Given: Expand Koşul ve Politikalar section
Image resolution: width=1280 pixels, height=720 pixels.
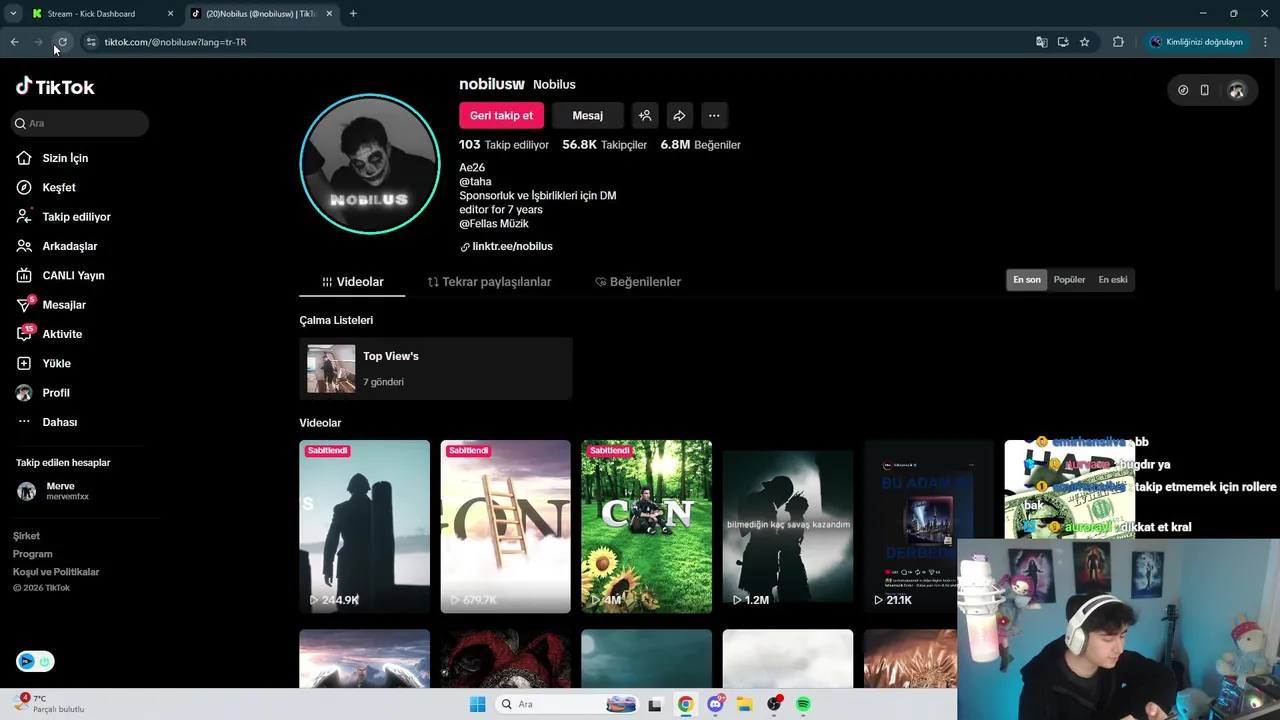Looking at the screenshot, I should tap(56, 572).
